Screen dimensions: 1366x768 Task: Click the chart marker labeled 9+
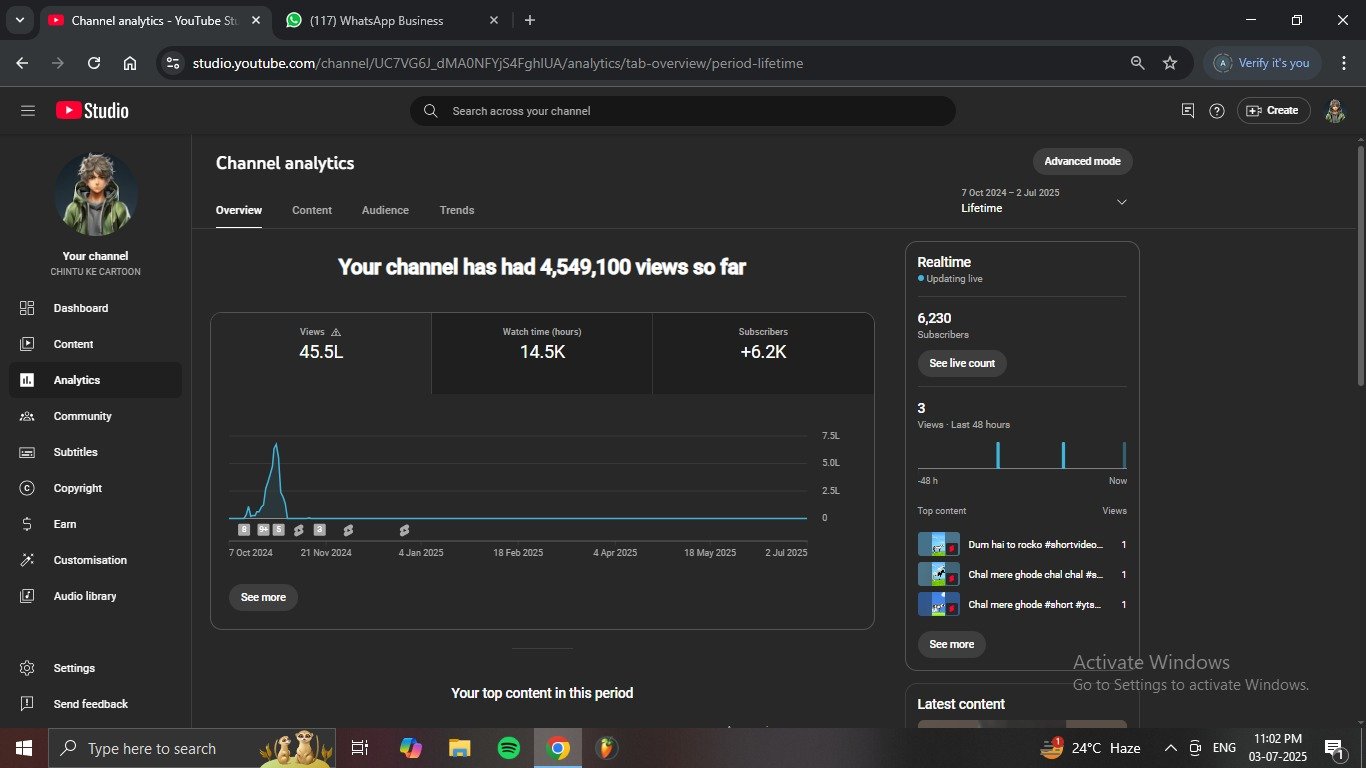[x=263, y=530]
